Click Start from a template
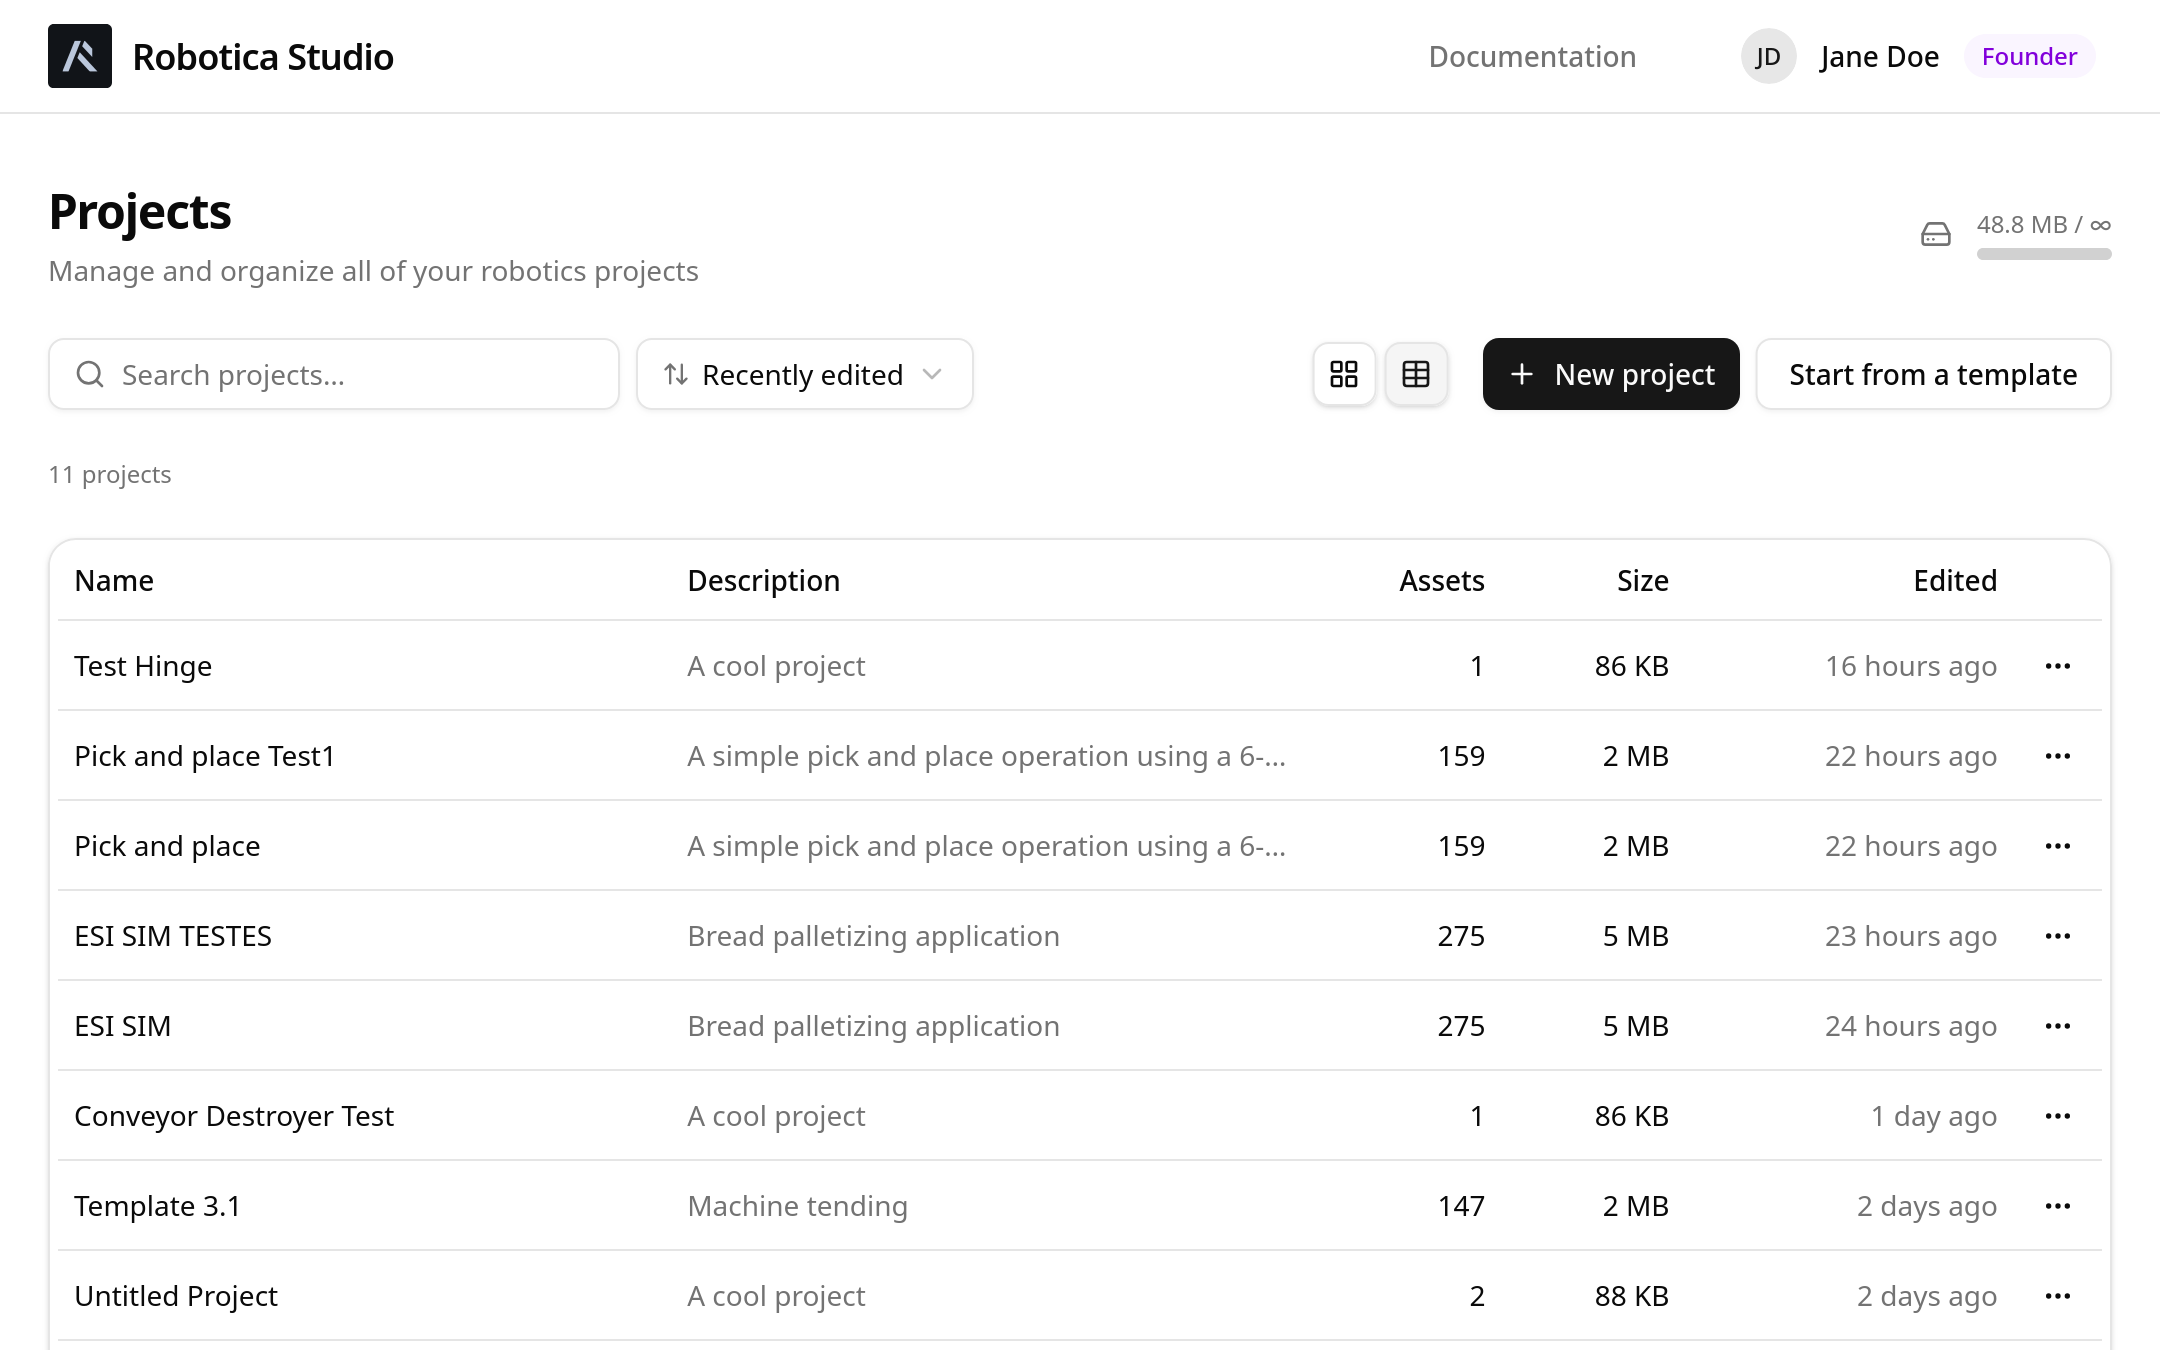The image size is (2160, 1350). point(1932,374)
